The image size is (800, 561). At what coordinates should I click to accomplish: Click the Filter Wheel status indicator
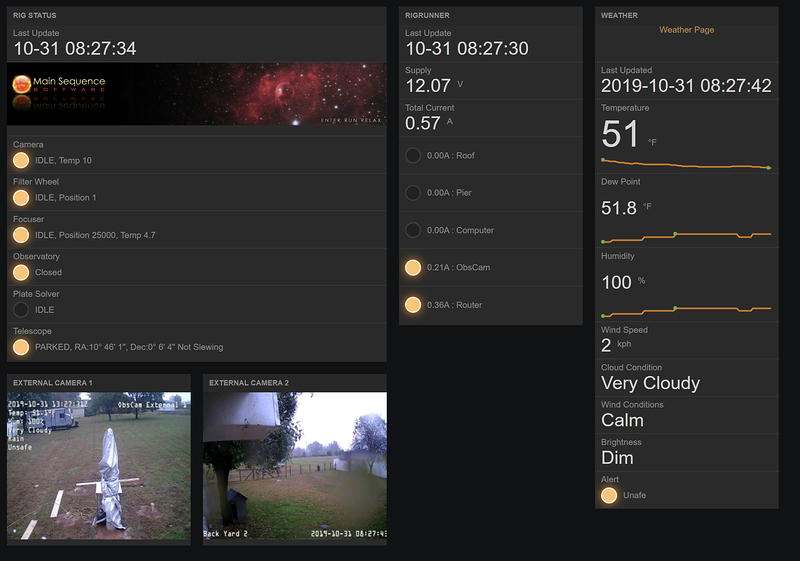click(x=20, y=197)
